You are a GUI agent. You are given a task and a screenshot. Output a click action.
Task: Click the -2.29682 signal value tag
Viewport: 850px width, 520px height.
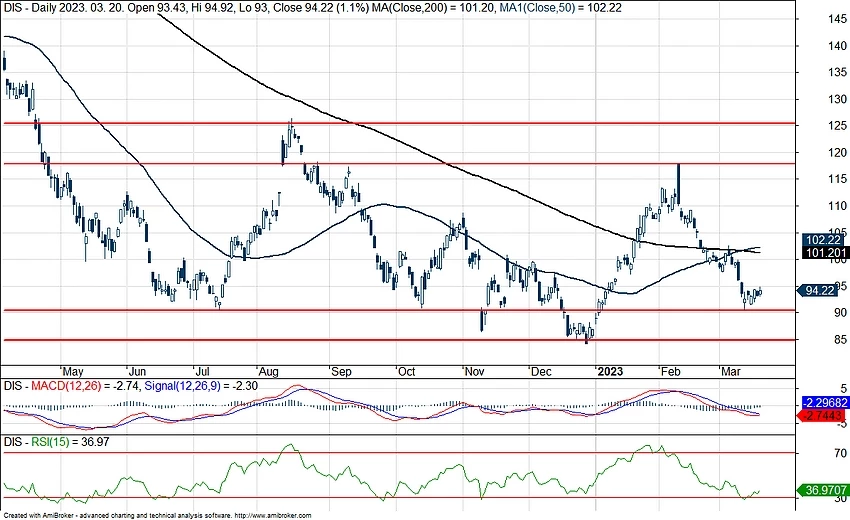pyautogui.click(x=825, y=403)
